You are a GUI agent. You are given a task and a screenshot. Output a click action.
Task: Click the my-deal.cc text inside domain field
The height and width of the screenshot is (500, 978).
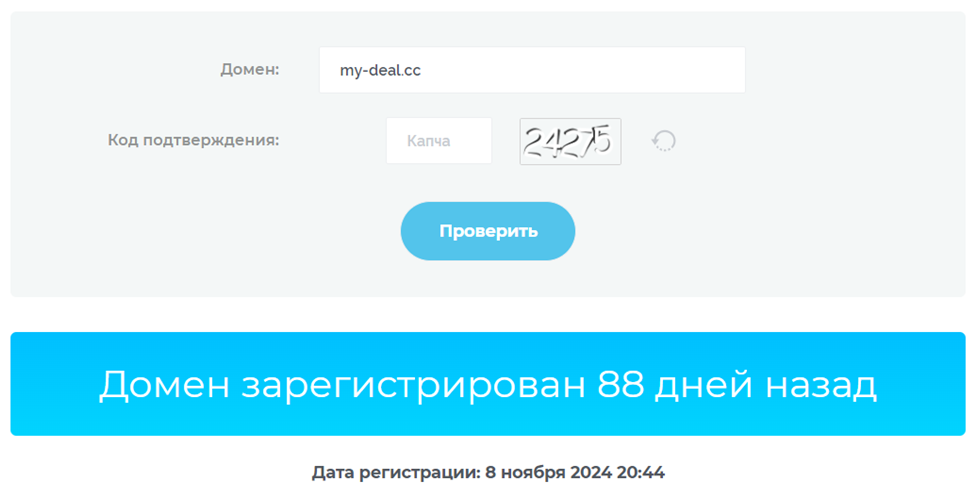coord(380,70)
